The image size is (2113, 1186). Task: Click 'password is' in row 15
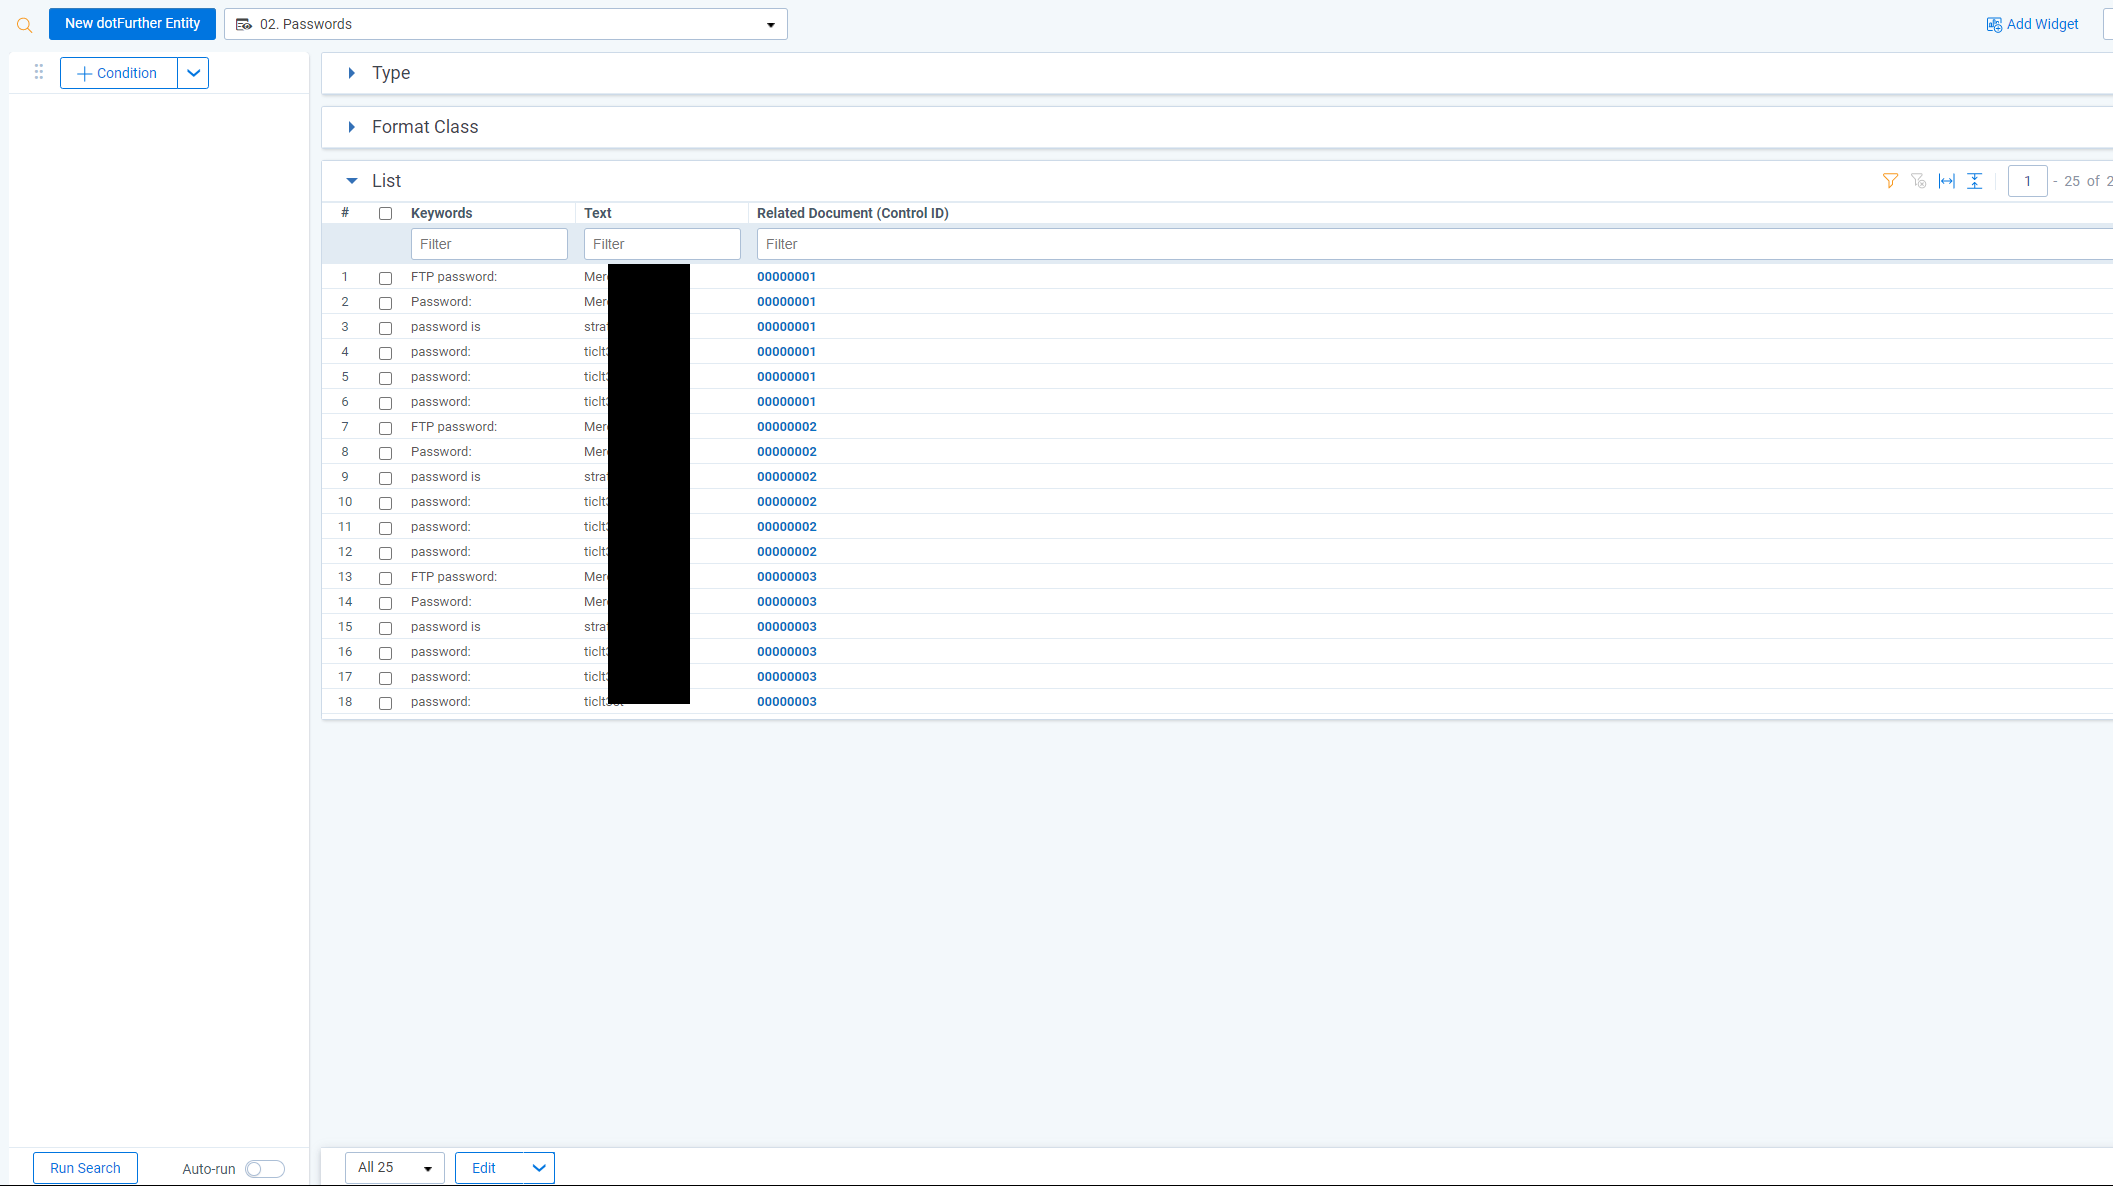click(445, 627)
